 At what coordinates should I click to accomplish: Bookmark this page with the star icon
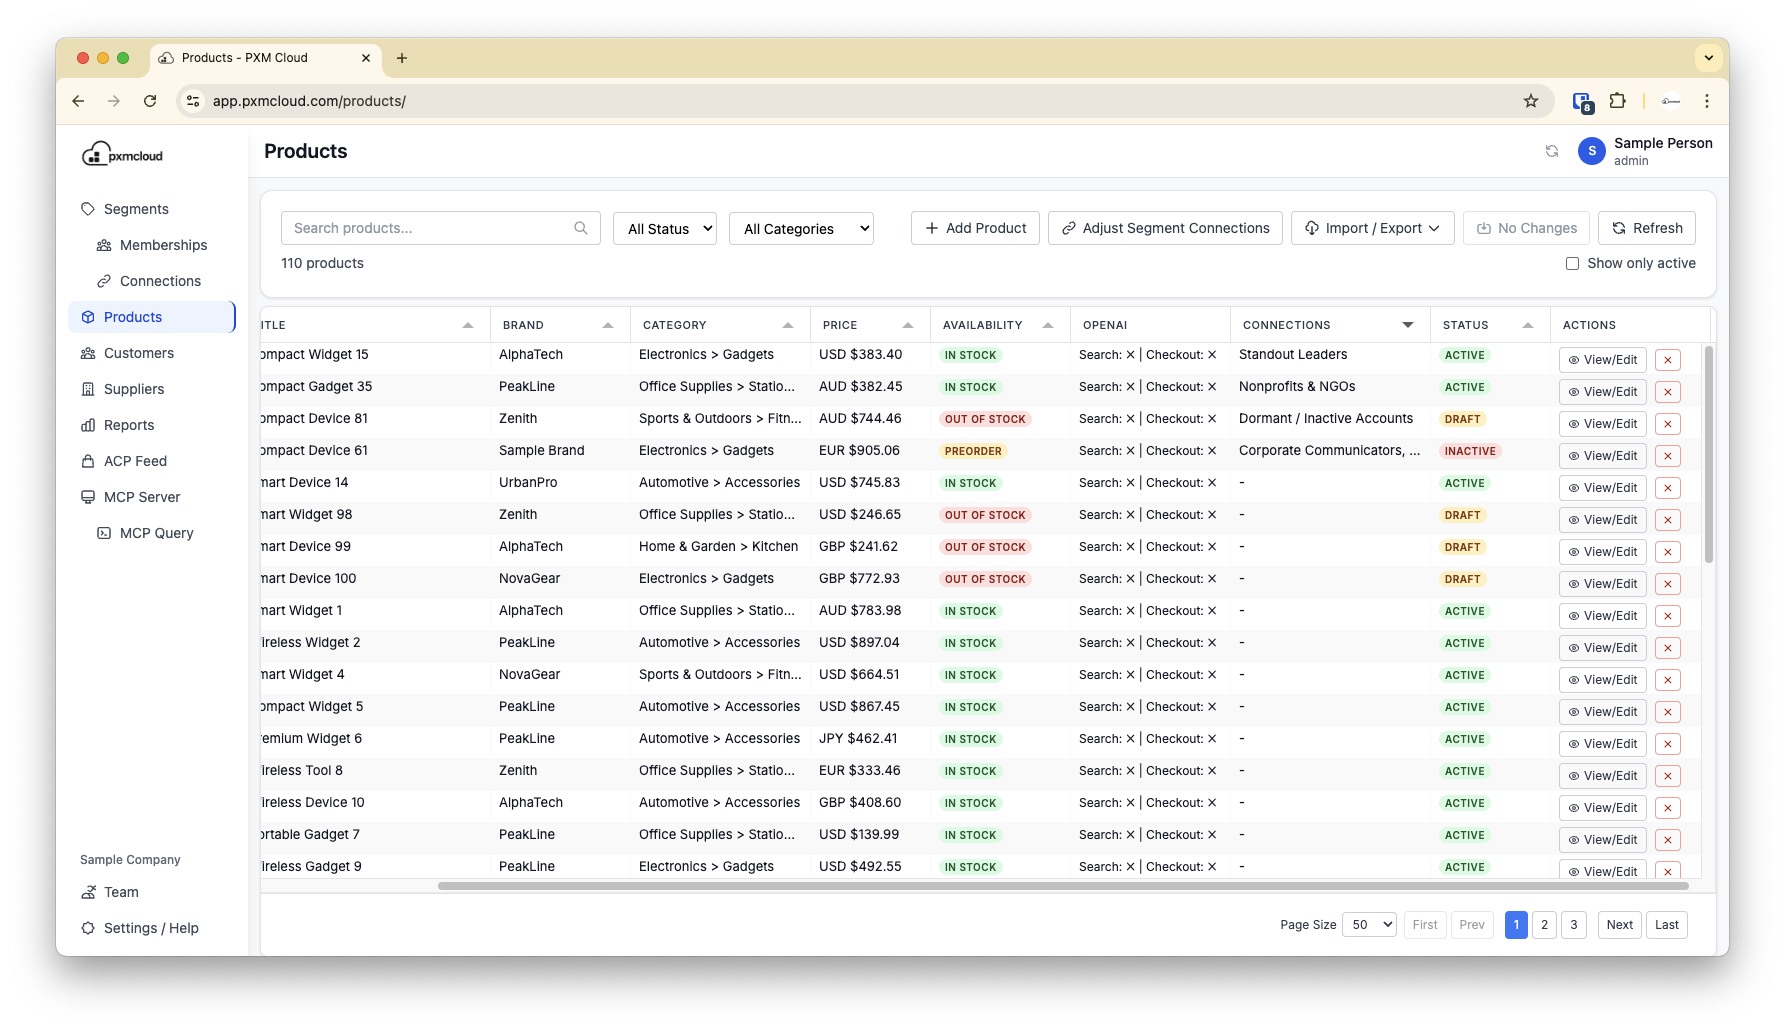coord(1531,101)
